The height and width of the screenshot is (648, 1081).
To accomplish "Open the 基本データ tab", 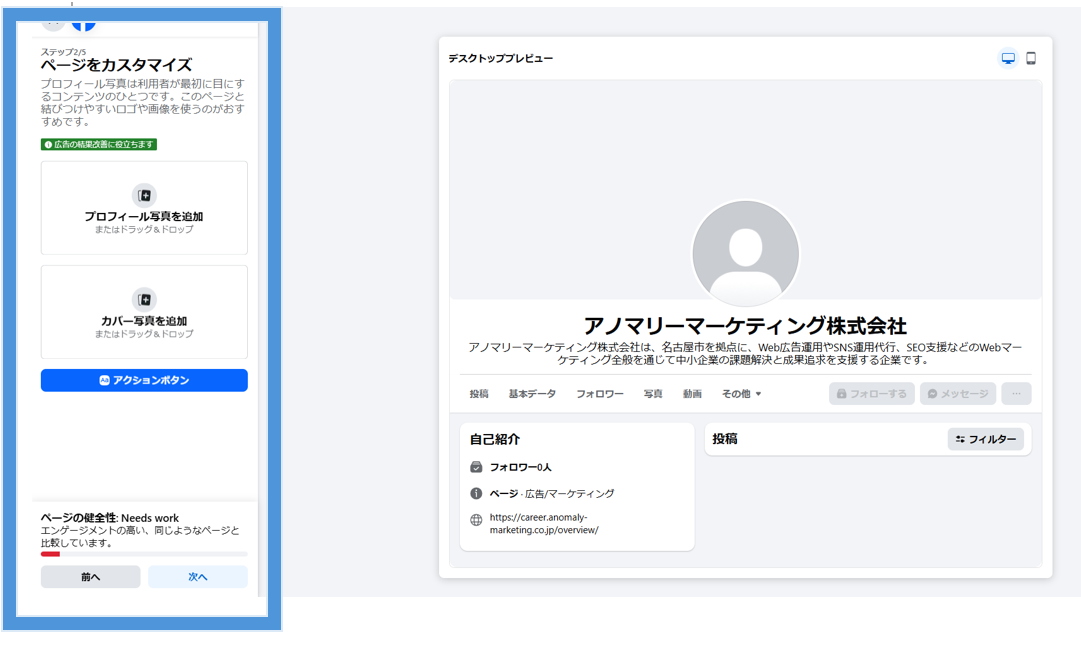I will point(532,394).
